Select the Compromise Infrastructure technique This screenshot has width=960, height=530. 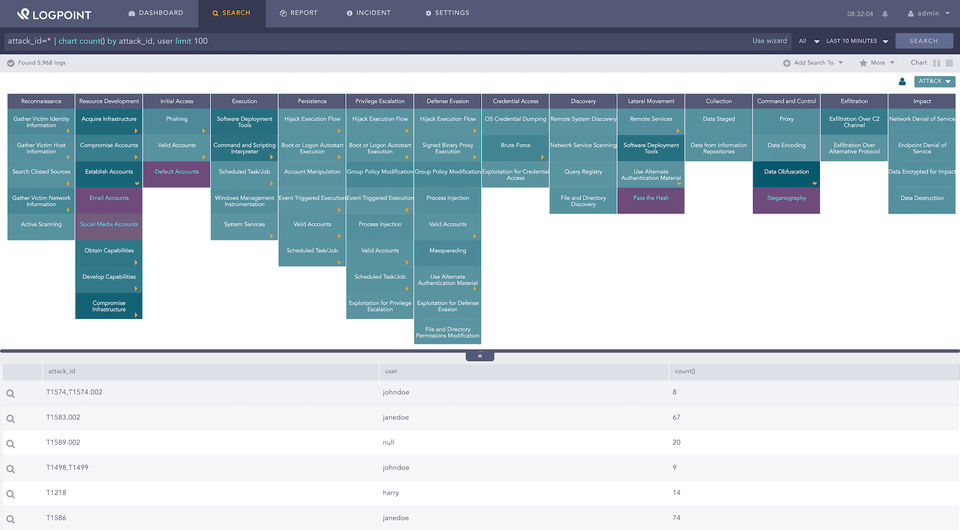(109, 306)
